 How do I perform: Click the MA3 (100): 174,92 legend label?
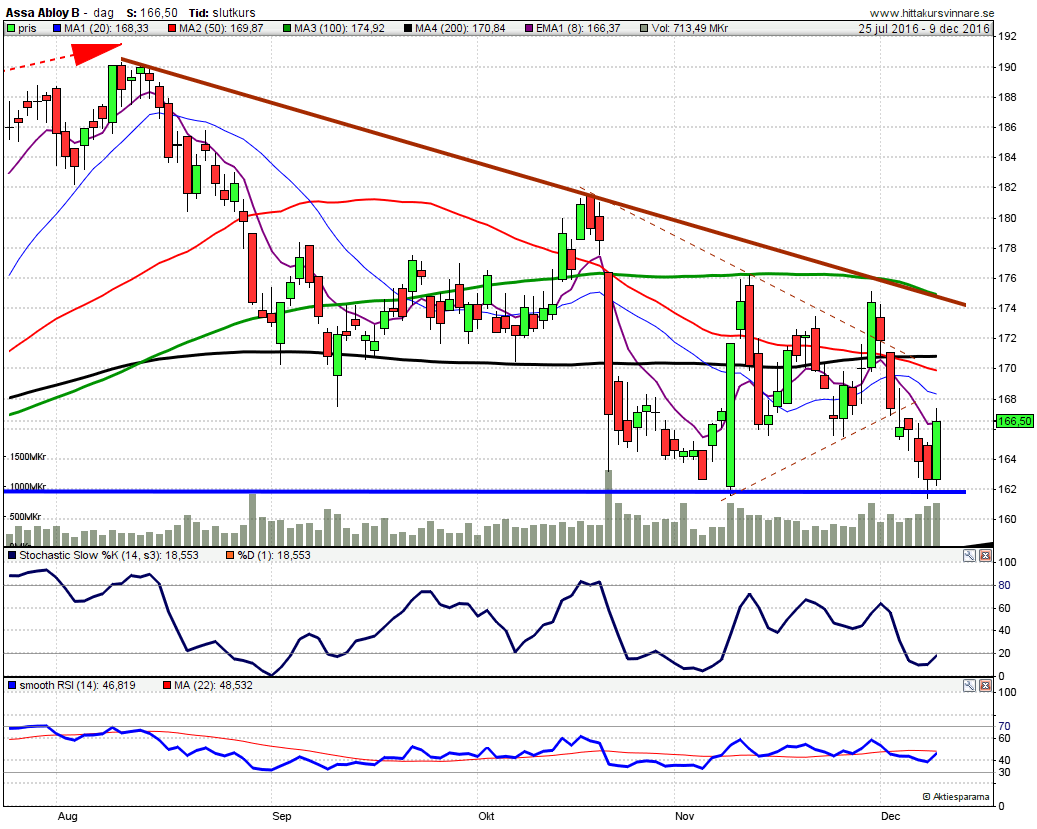(339, 28)
